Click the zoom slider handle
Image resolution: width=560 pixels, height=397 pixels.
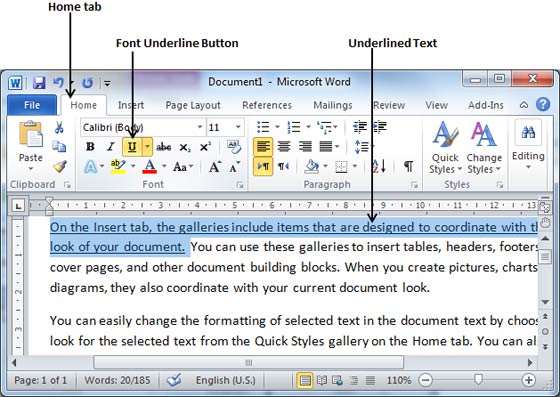tap(478, 380)
